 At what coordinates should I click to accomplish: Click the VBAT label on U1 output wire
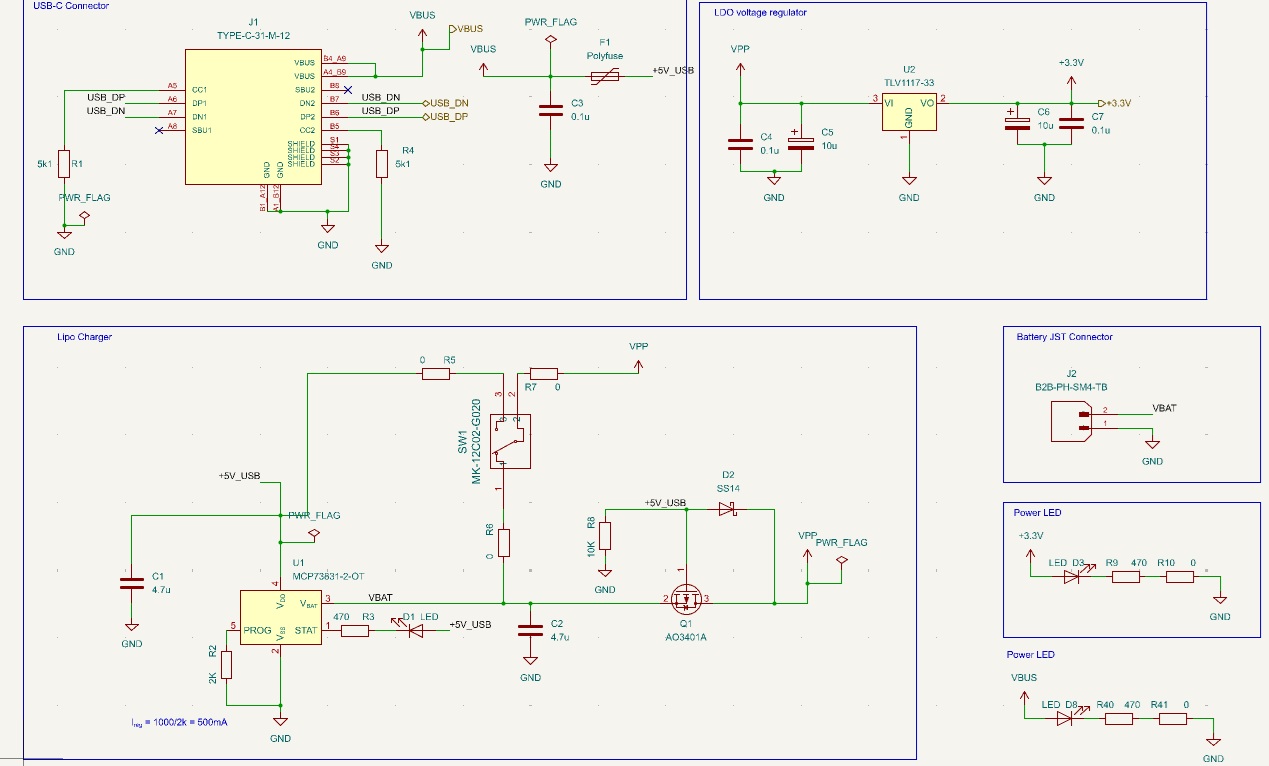pos(380,597)
